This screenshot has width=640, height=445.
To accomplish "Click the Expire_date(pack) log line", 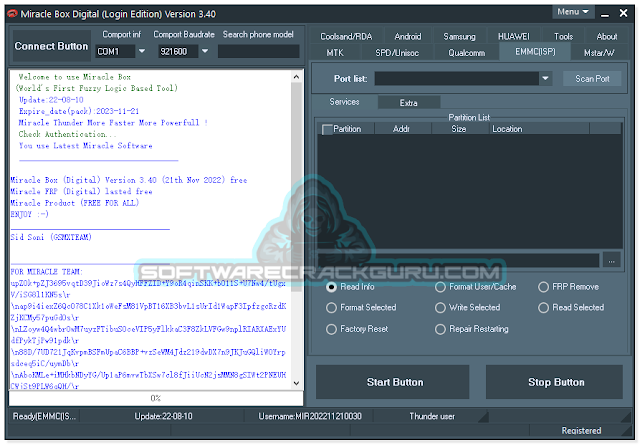I will [79, 111].
